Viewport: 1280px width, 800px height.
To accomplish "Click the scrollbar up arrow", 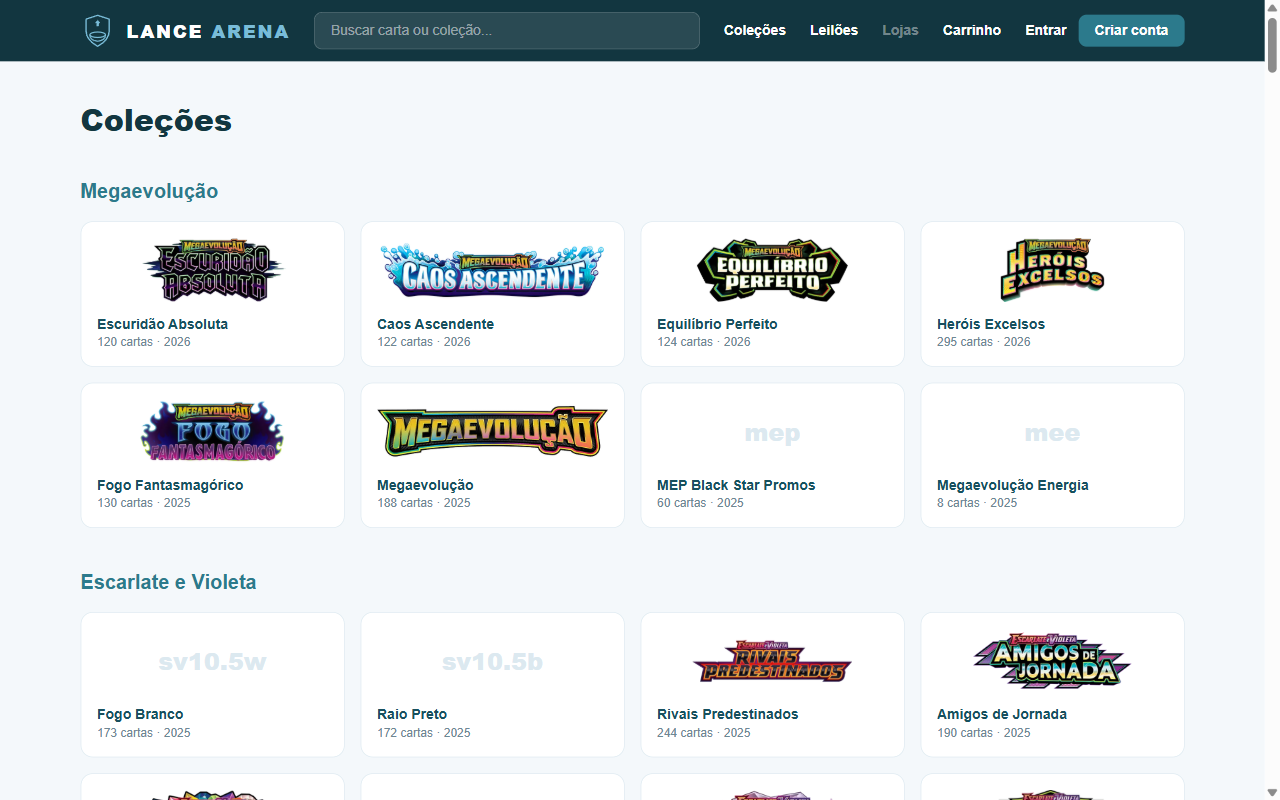I will 1272,7.
